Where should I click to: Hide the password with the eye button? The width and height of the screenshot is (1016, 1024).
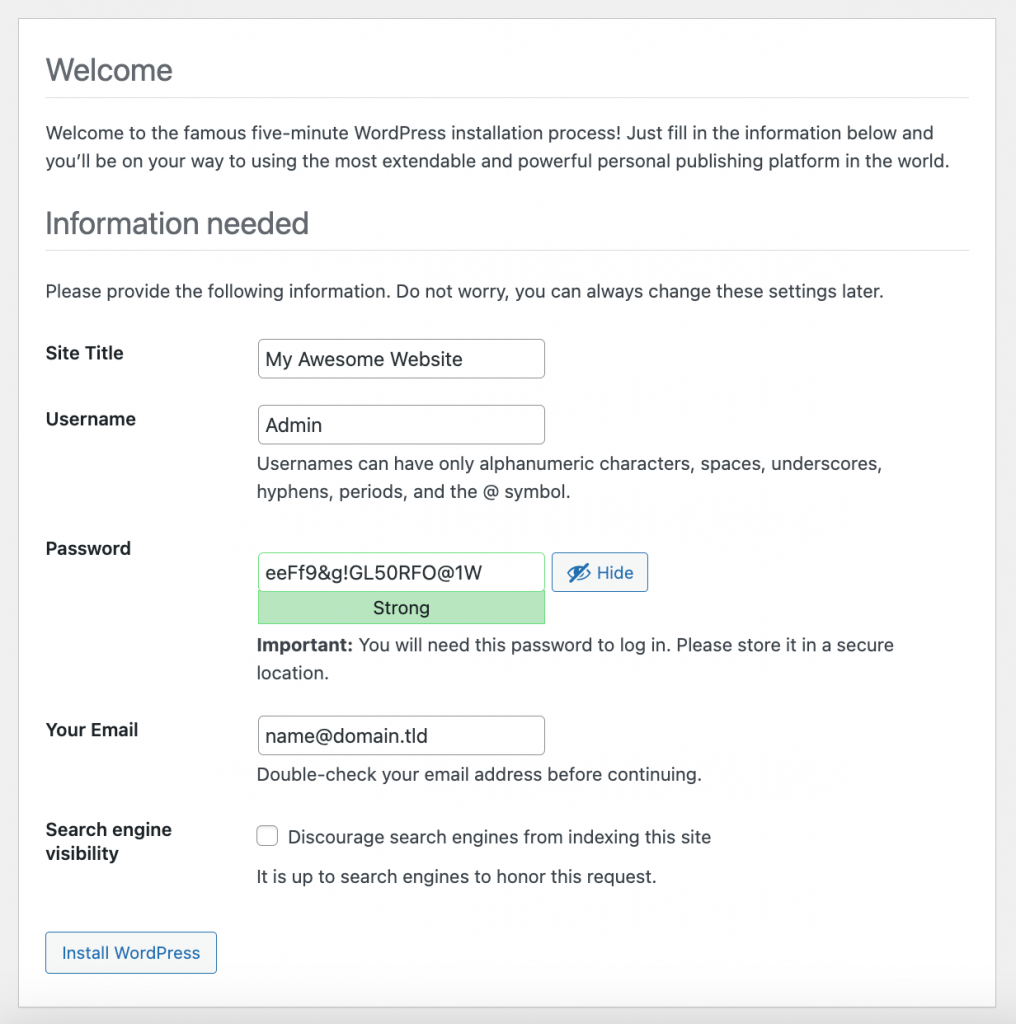point(600,573)
